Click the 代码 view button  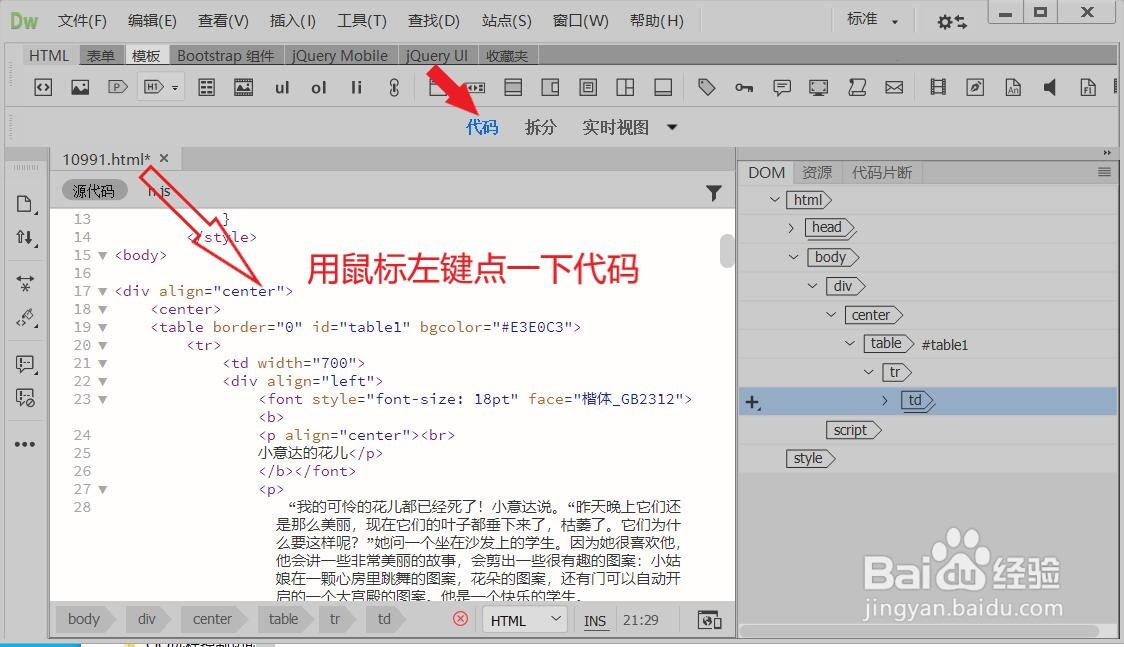coord(483,128)
